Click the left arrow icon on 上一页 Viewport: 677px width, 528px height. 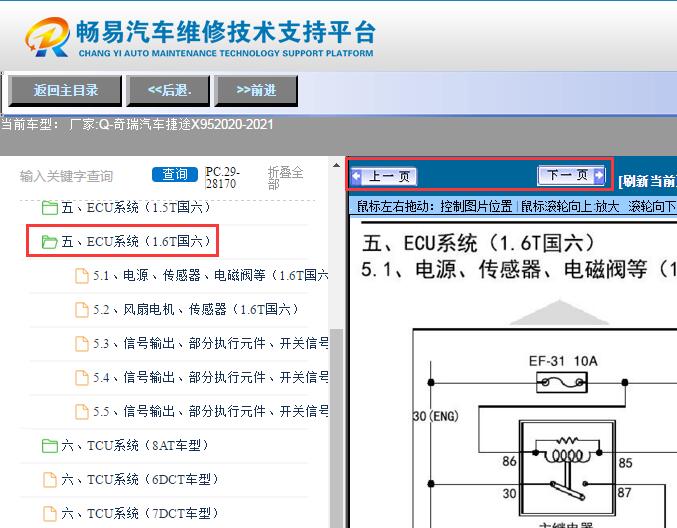coord(356,176)
